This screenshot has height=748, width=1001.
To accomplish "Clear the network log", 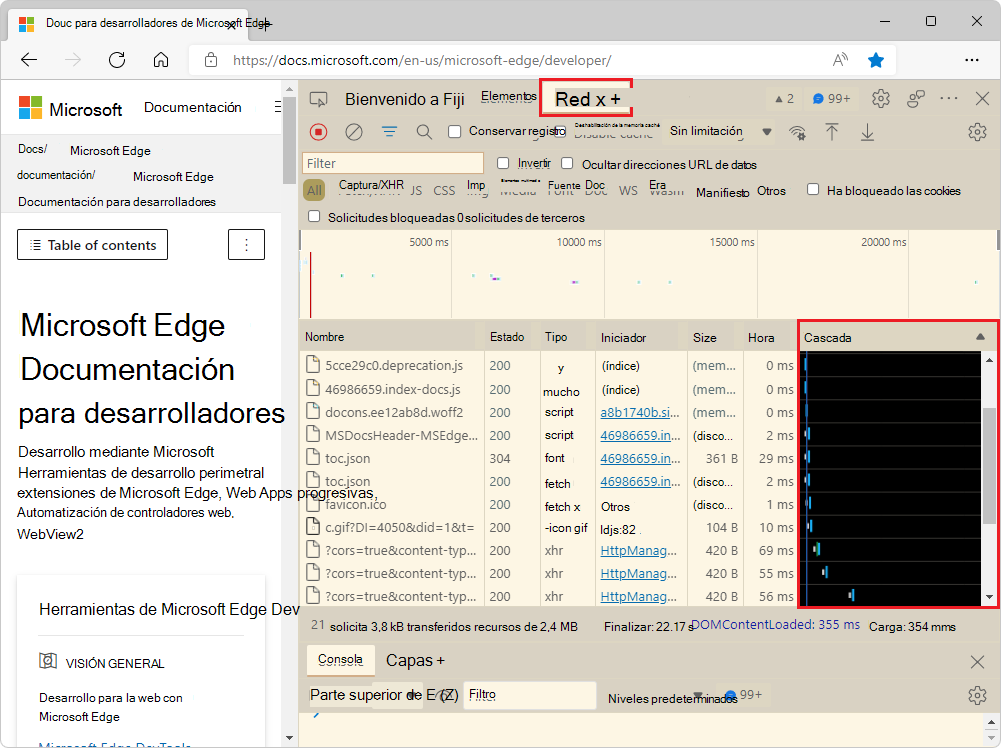I will [354, 132].
